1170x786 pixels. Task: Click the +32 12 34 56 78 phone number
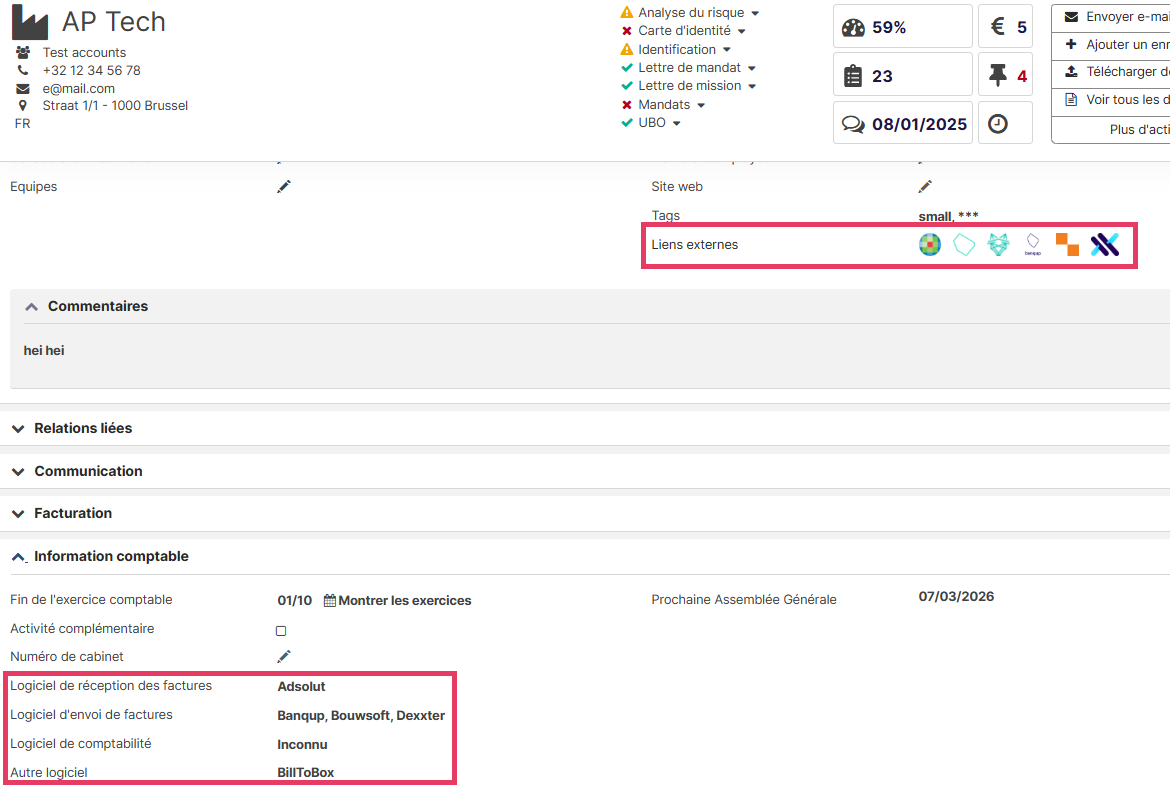pos(91,70)
